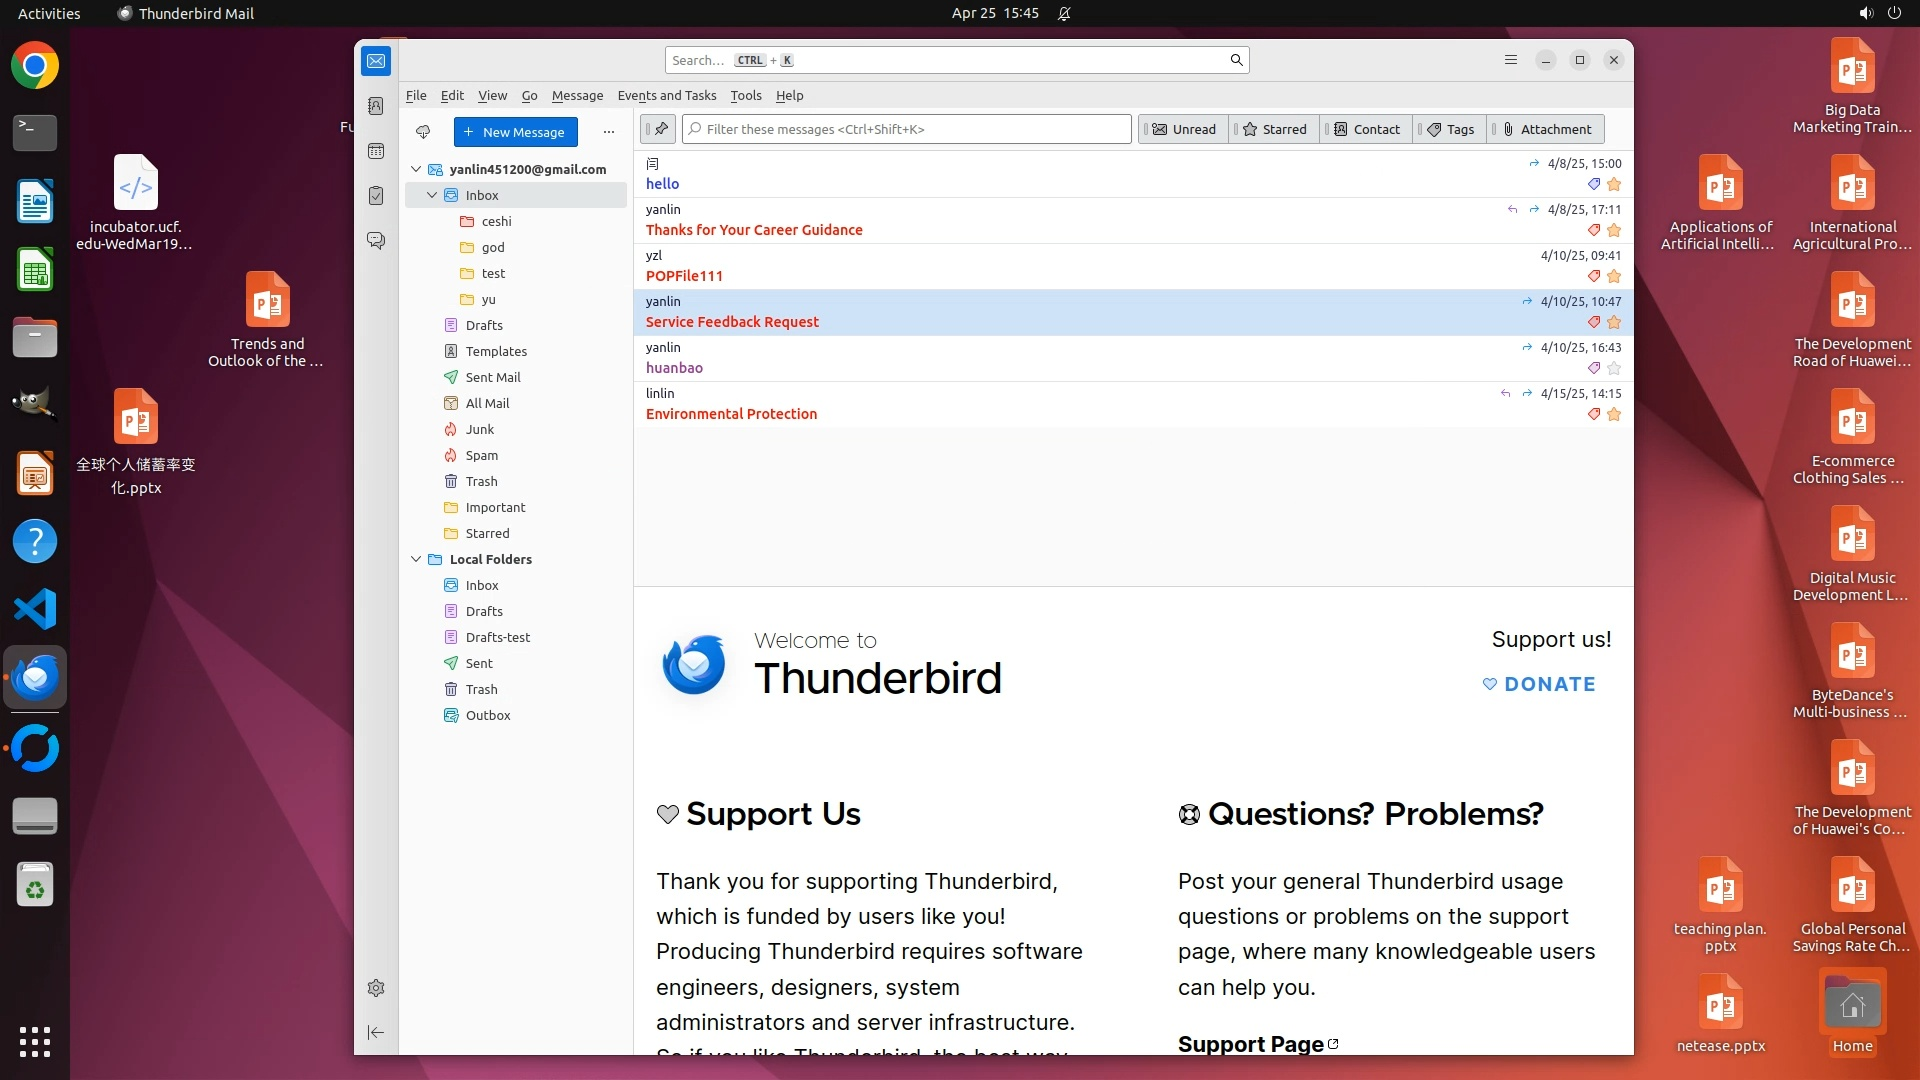Open the Tasks space icon
The height and width of the screenshot is (1080, 1920).
pyautogui.click(x=376, y=196)
